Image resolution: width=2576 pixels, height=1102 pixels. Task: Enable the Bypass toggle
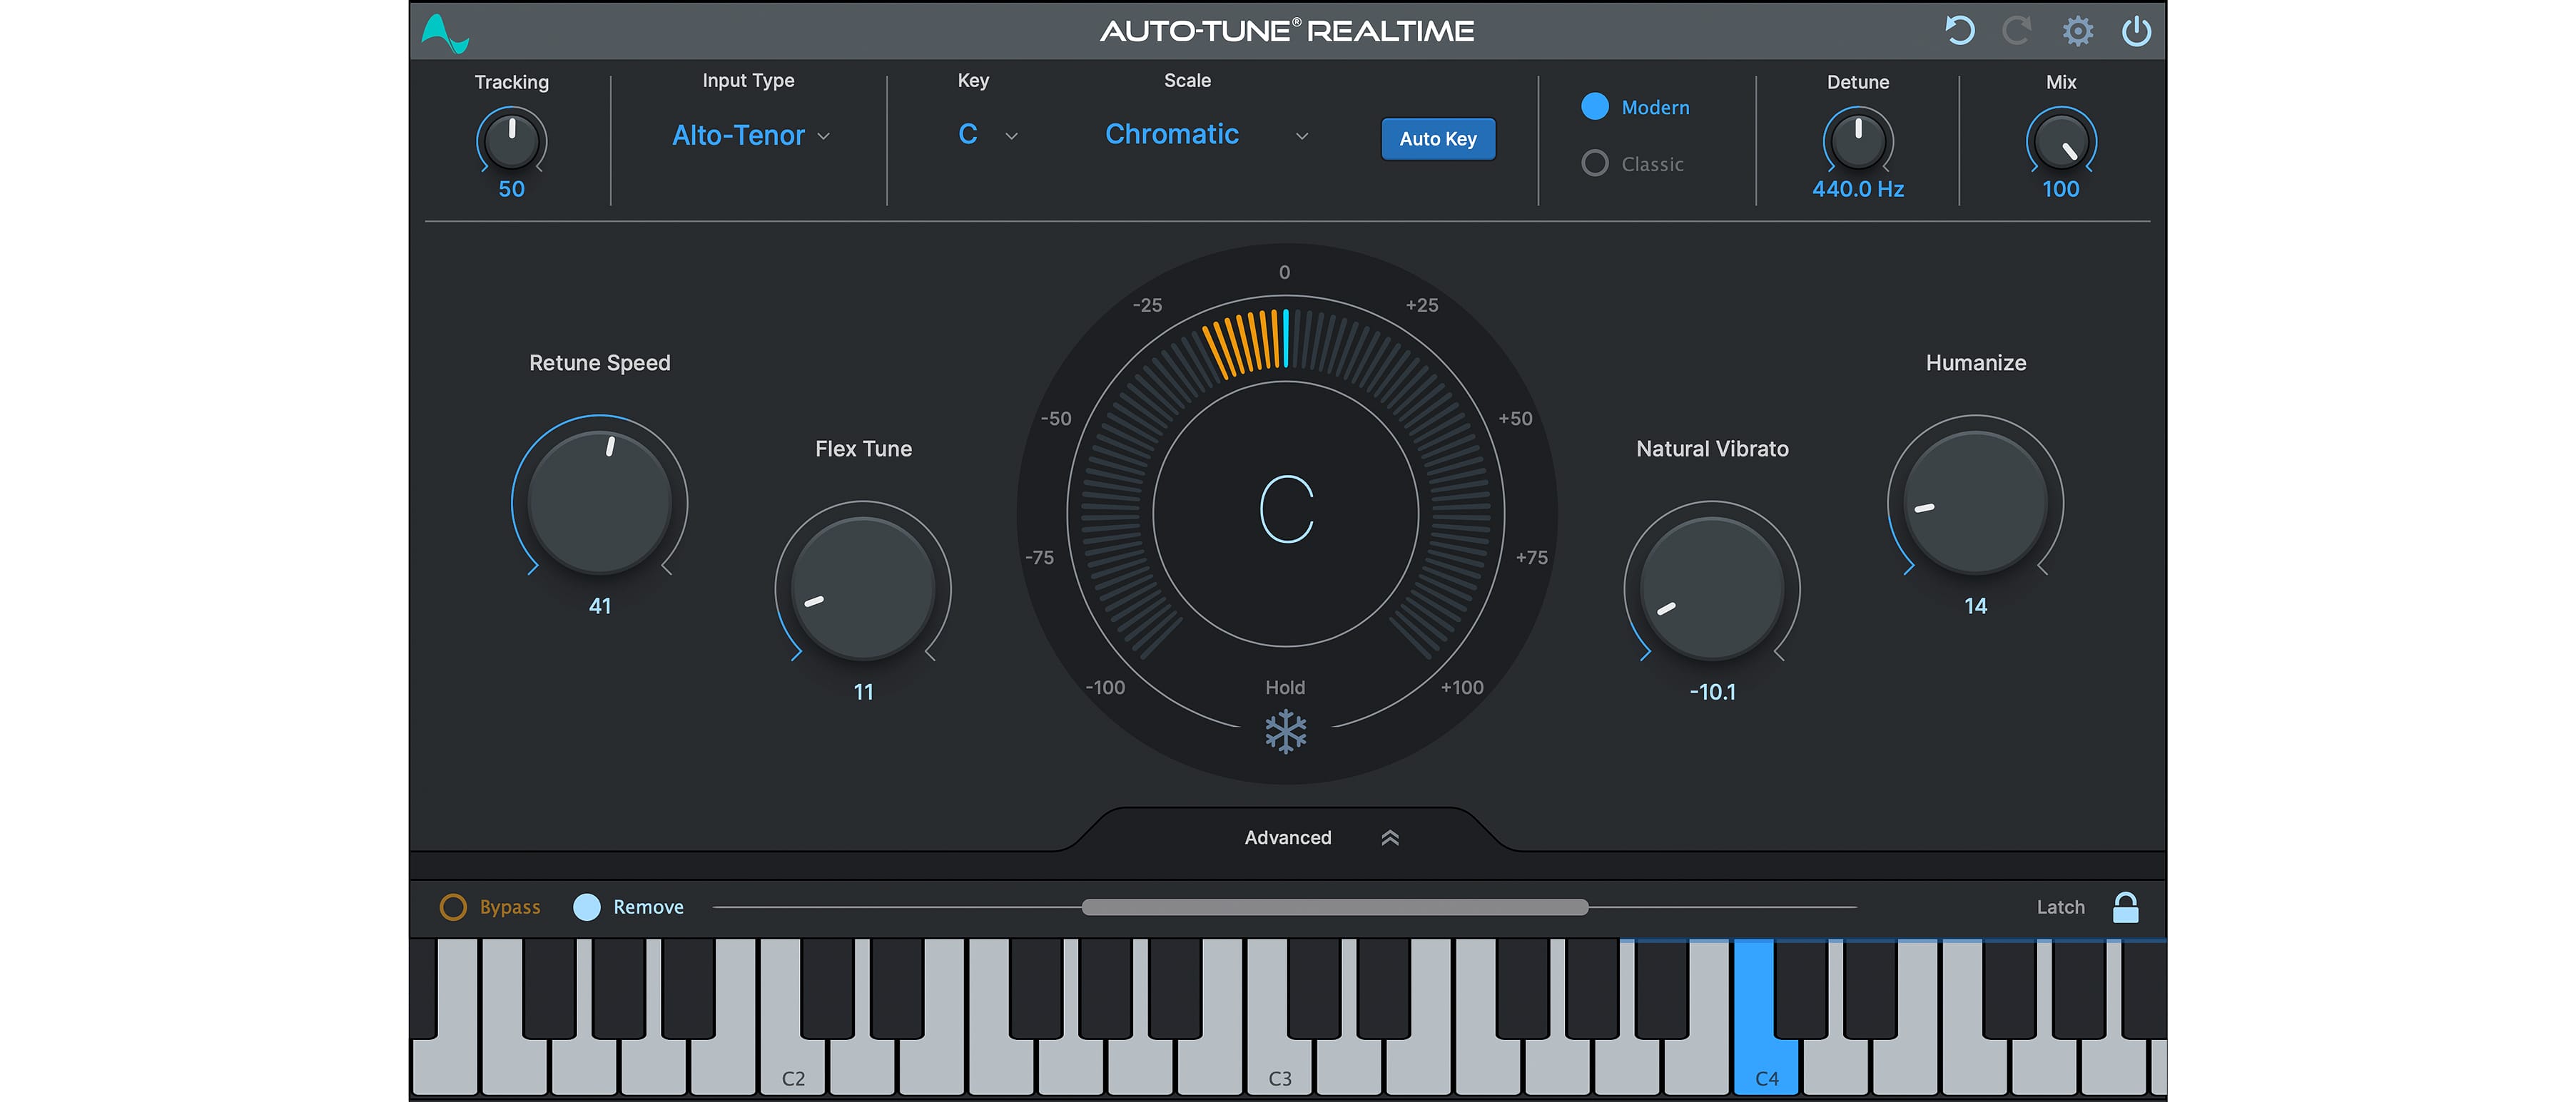453,907
